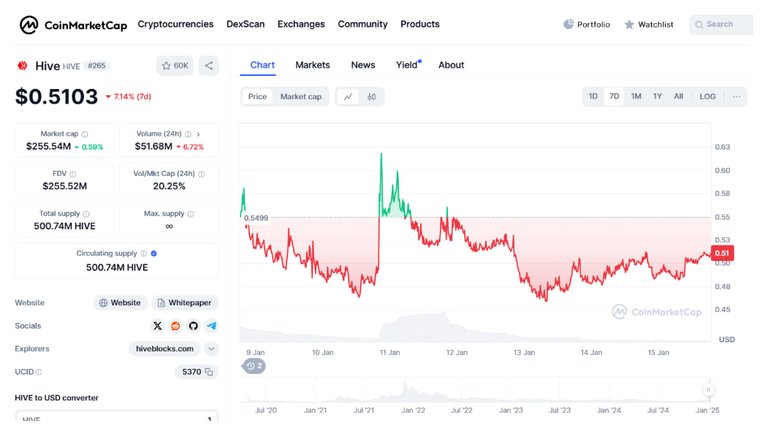Open the Community menu
This screenshot has height=425, width=768.
pyautogui.click(x=362, y=24)
